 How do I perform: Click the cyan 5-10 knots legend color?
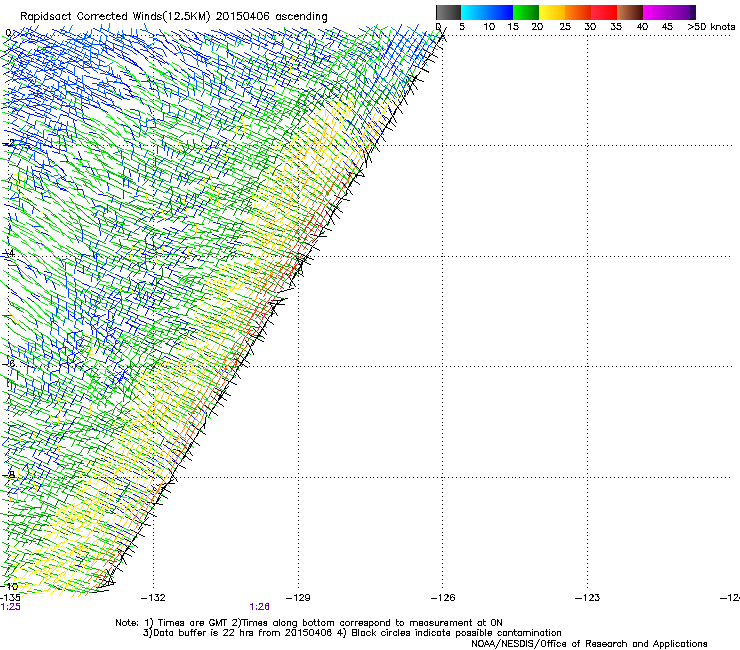[x=474, y=12]
